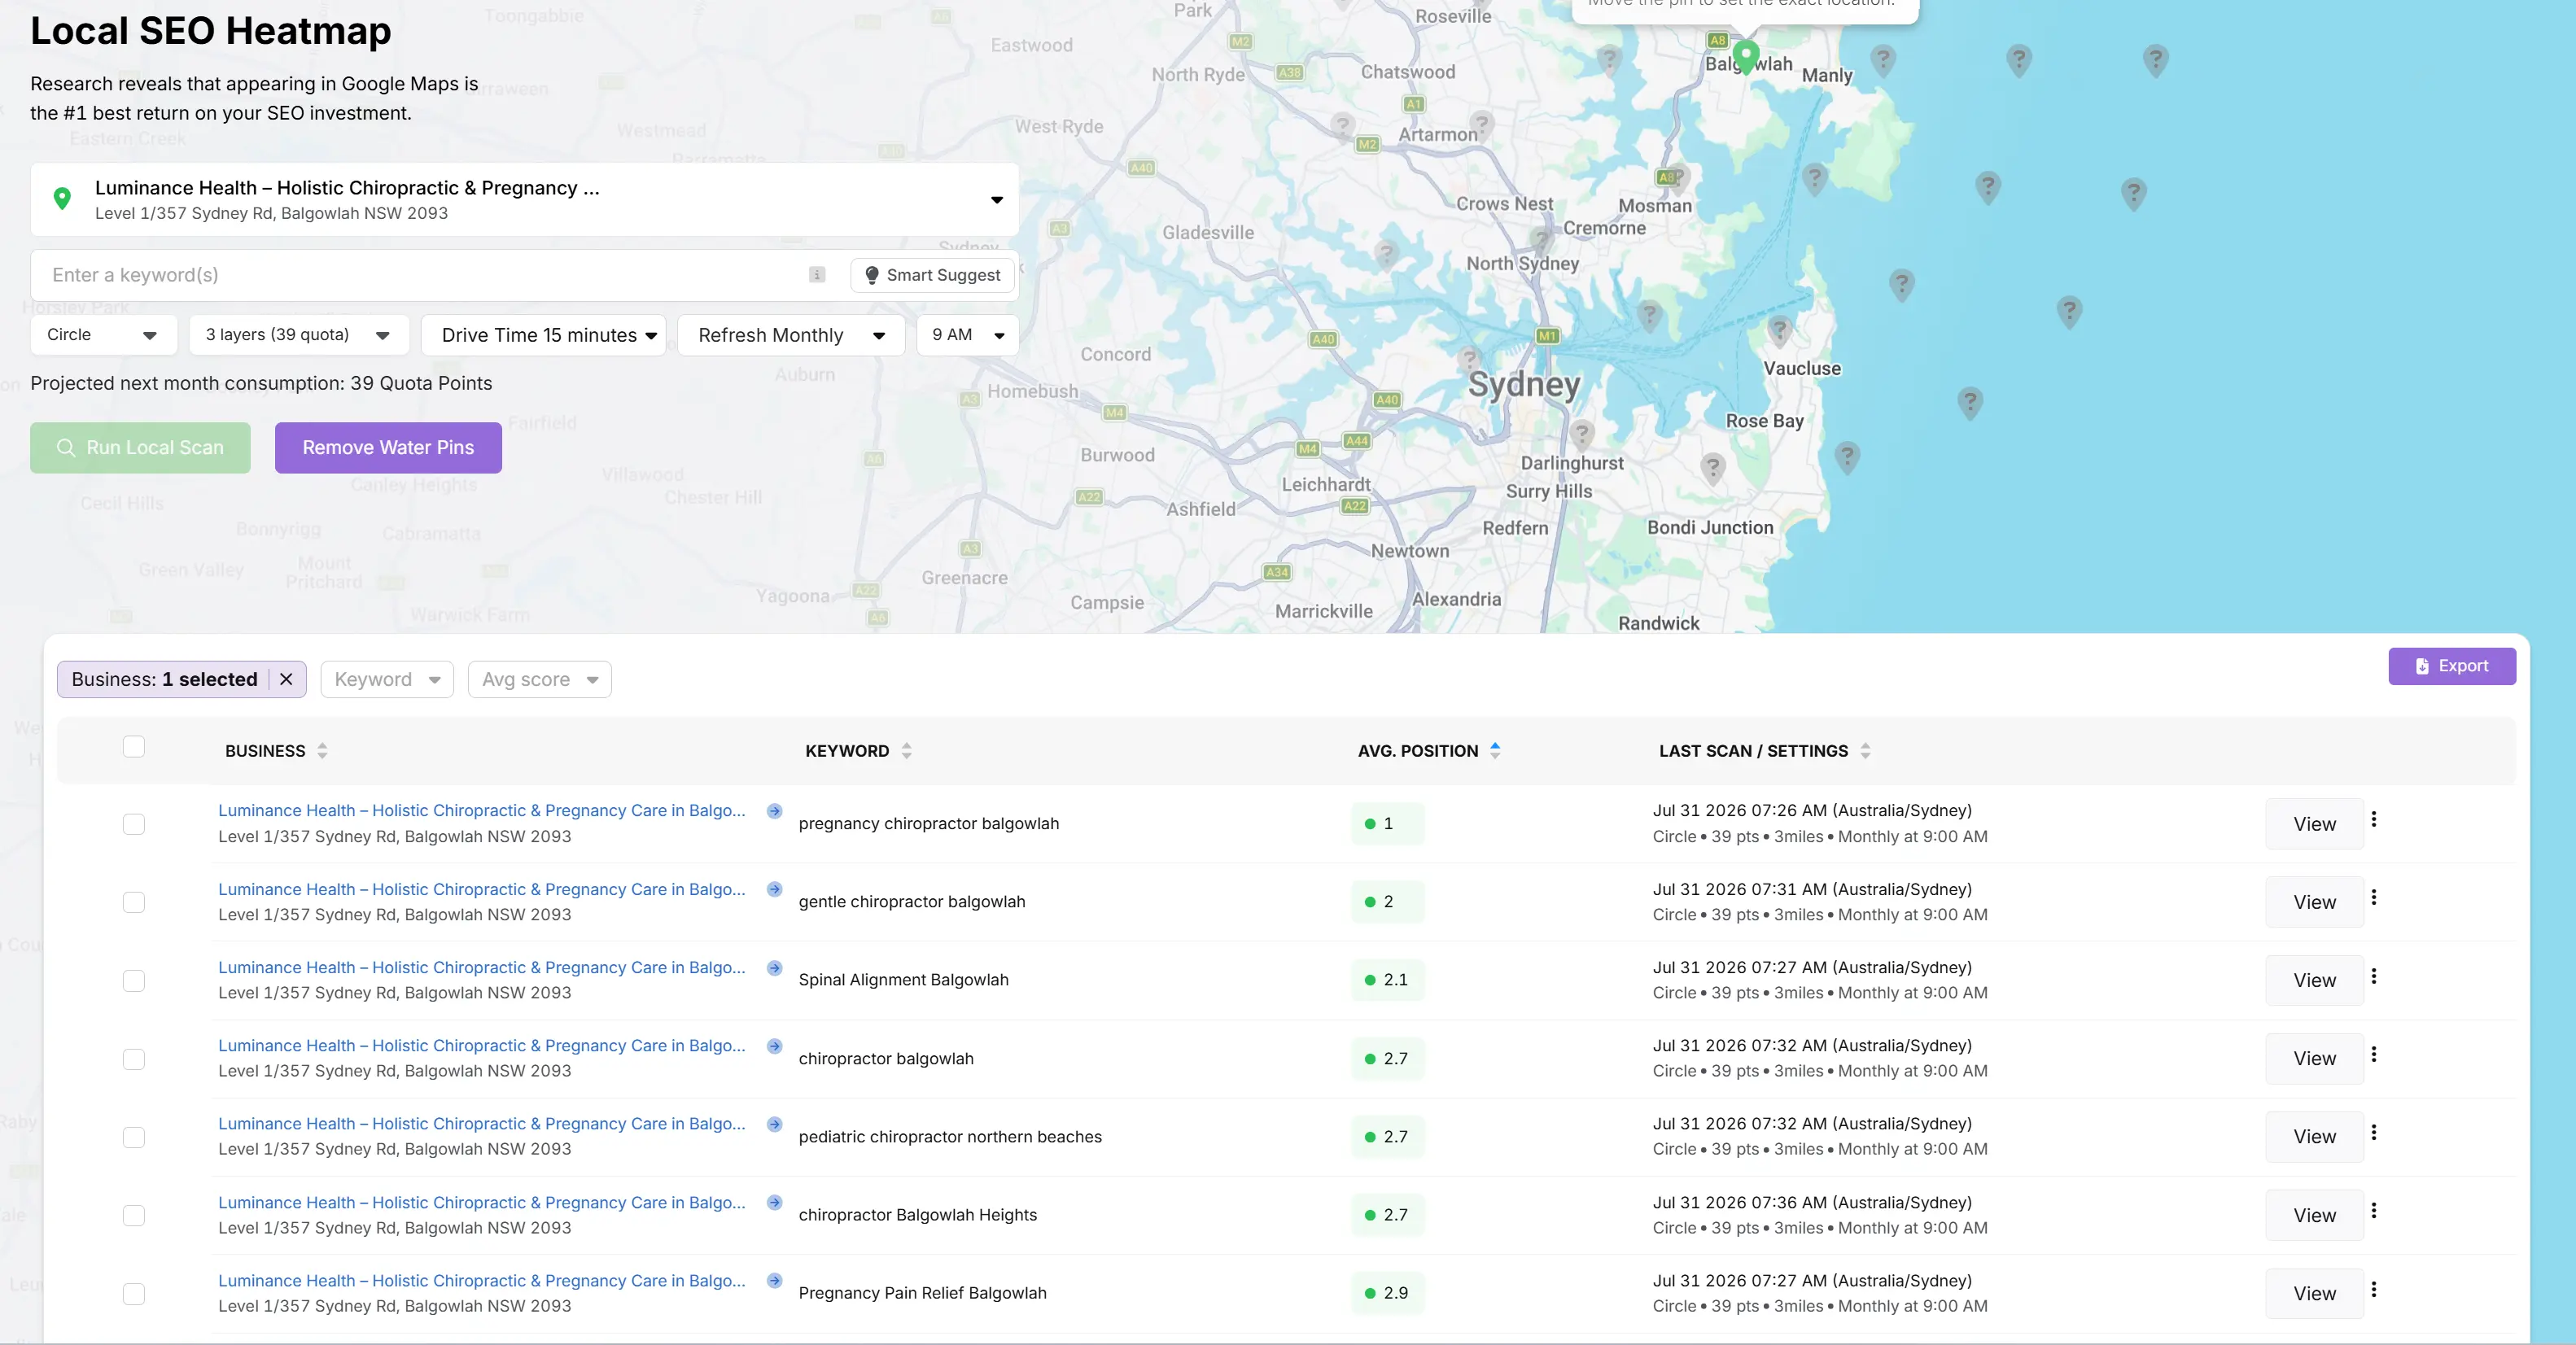Image resolution: width=2576 pixels, height=1345 pixels.
Task: Click the info icon in the keyword field
Action: (x=817, y=275)
